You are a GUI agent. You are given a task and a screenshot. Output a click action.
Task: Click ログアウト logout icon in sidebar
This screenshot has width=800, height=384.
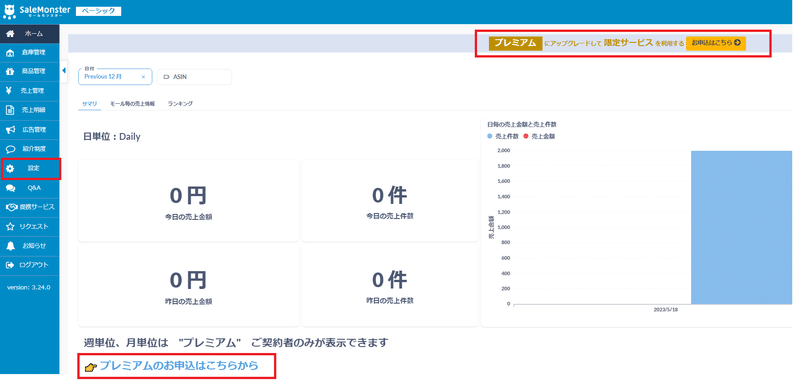10,265
